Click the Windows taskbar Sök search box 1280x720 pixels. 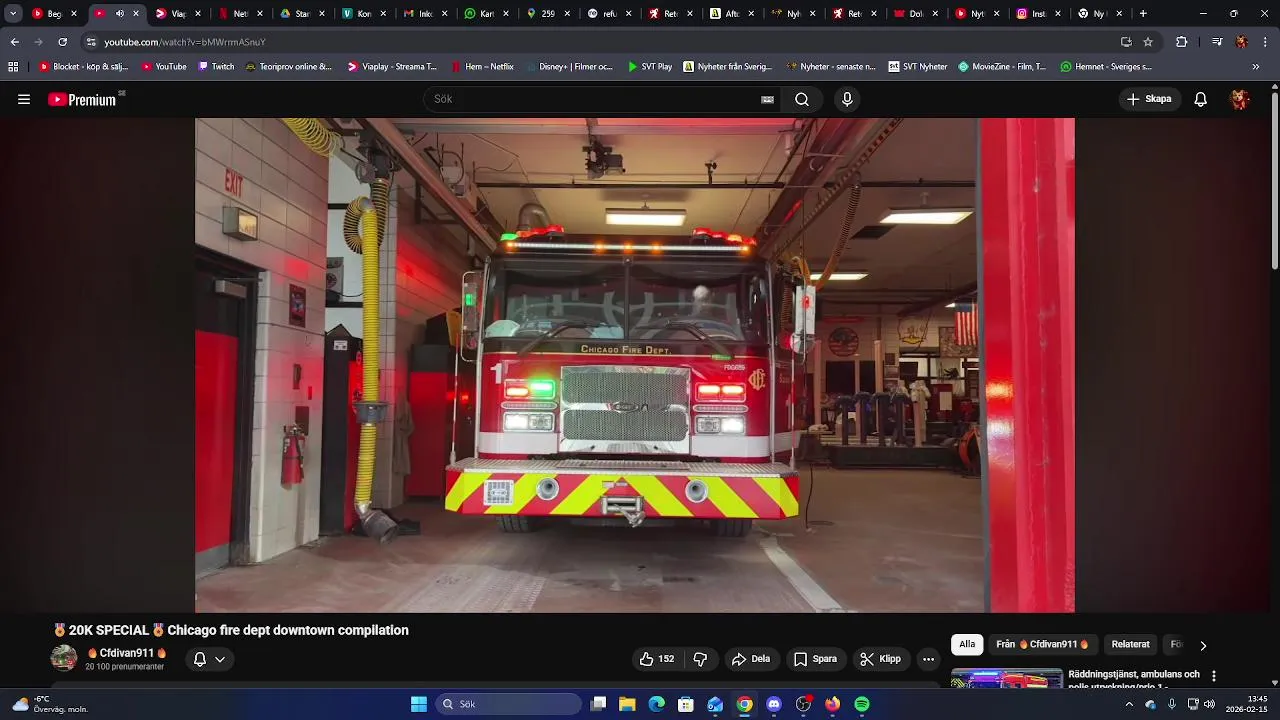510,704
